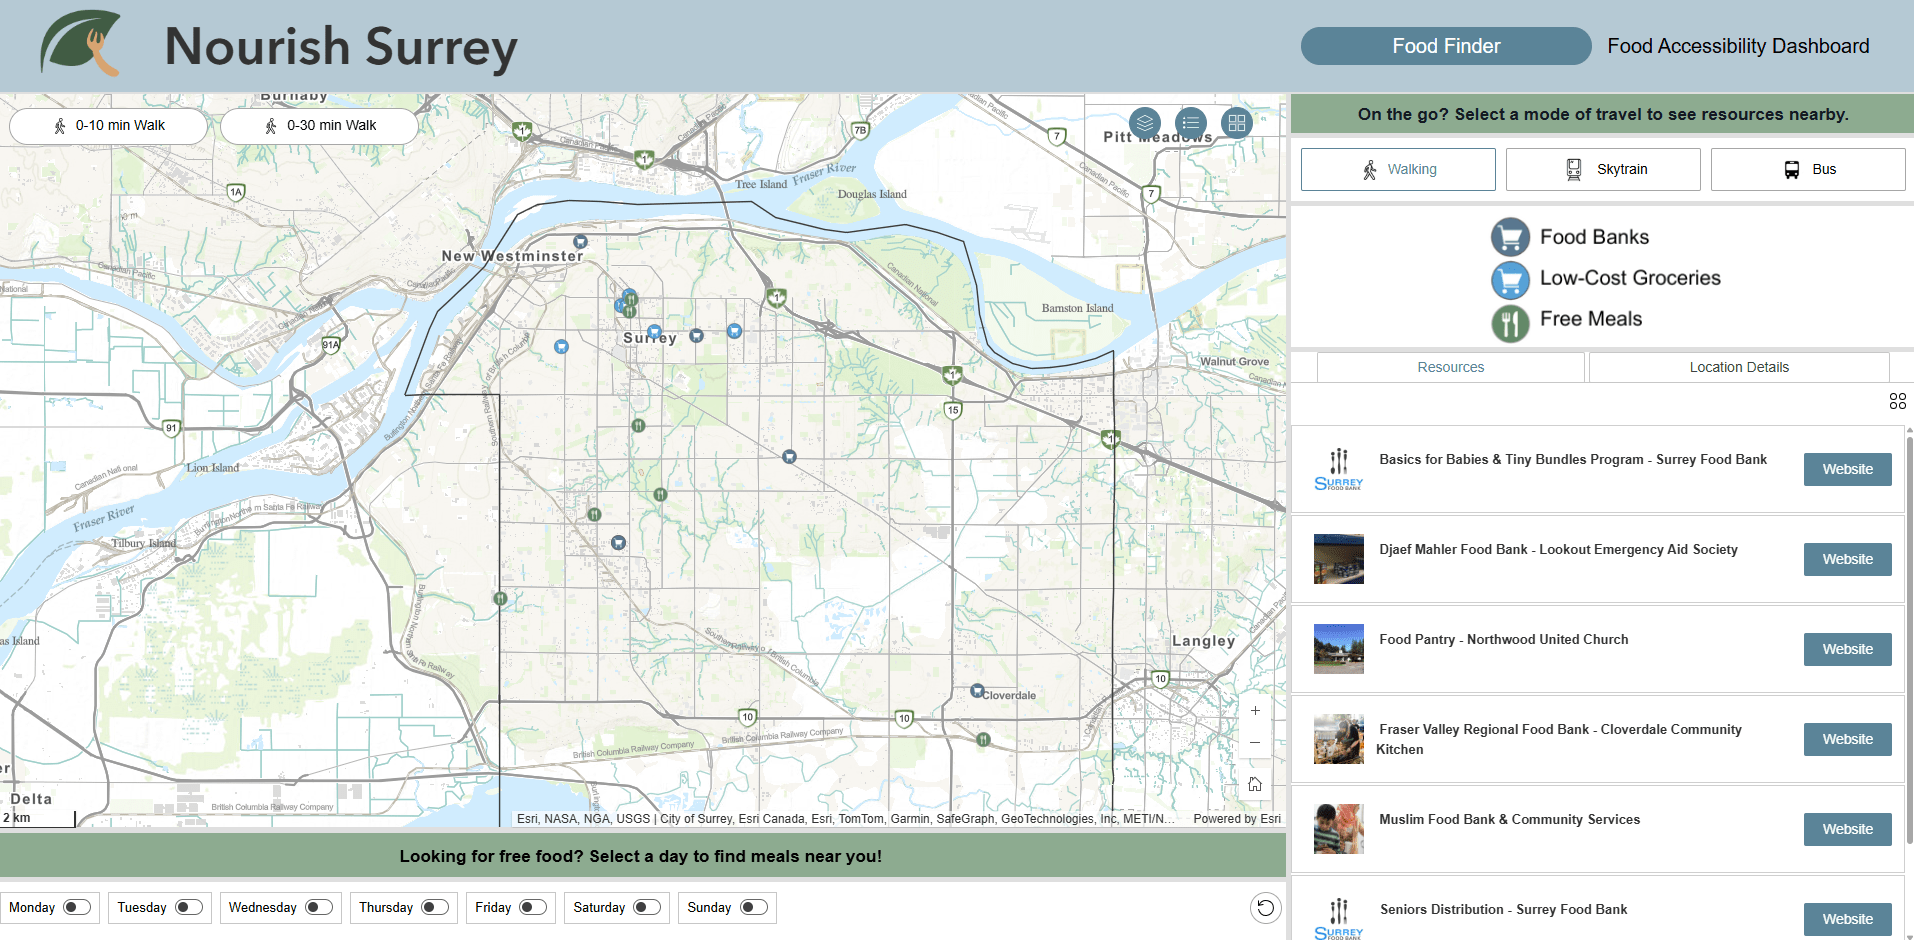This screenshot has height=940, width=1914.
Task: Click the Food Banks cart icon in the legend
Action: [1510, 237]
